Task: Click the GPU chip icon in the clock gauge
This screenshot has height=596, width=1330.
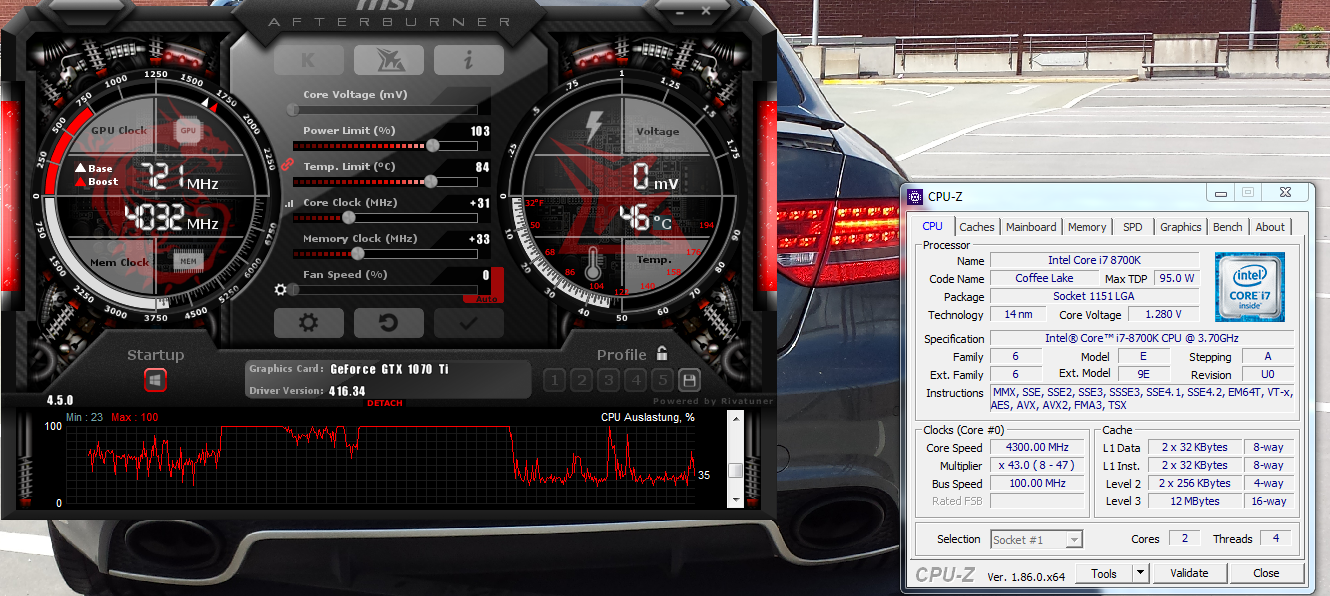Action: point(187,130)
